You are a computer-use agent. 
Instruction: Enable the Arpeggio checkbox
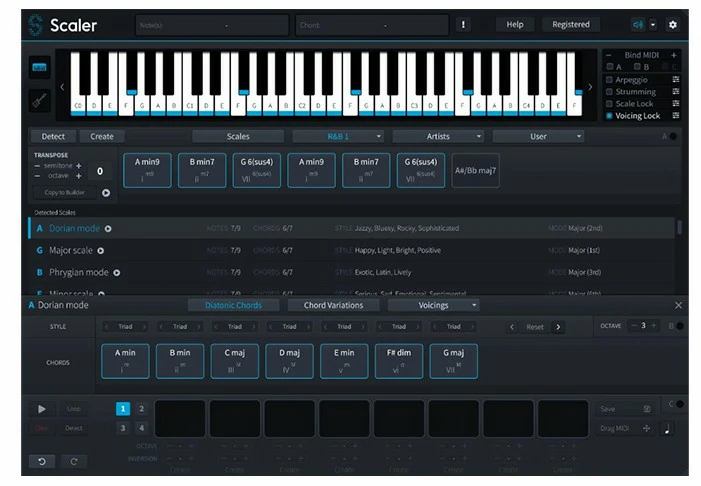(610, 79)
